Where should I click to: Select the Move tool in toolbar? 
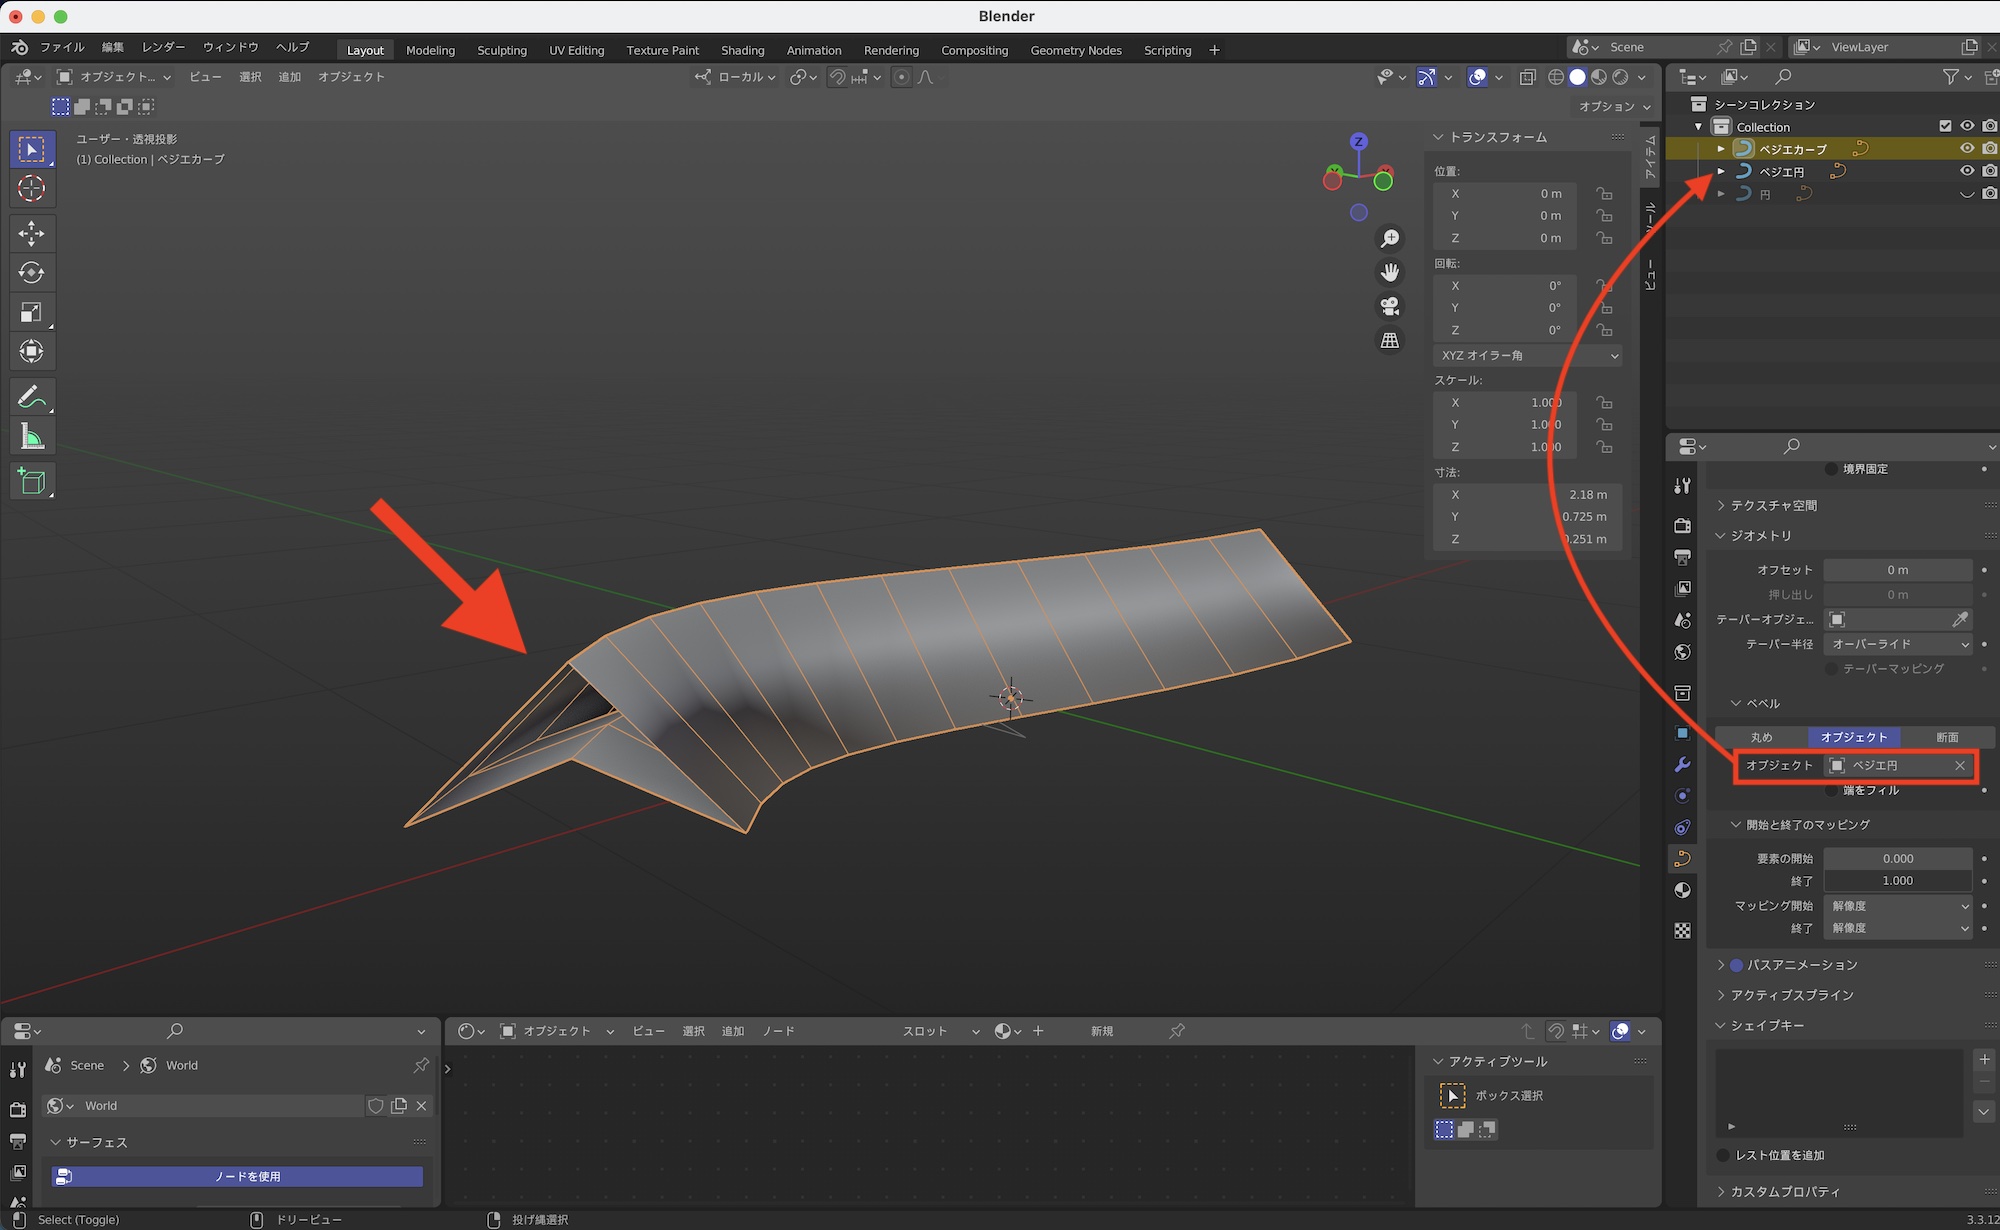coord(31,233)
